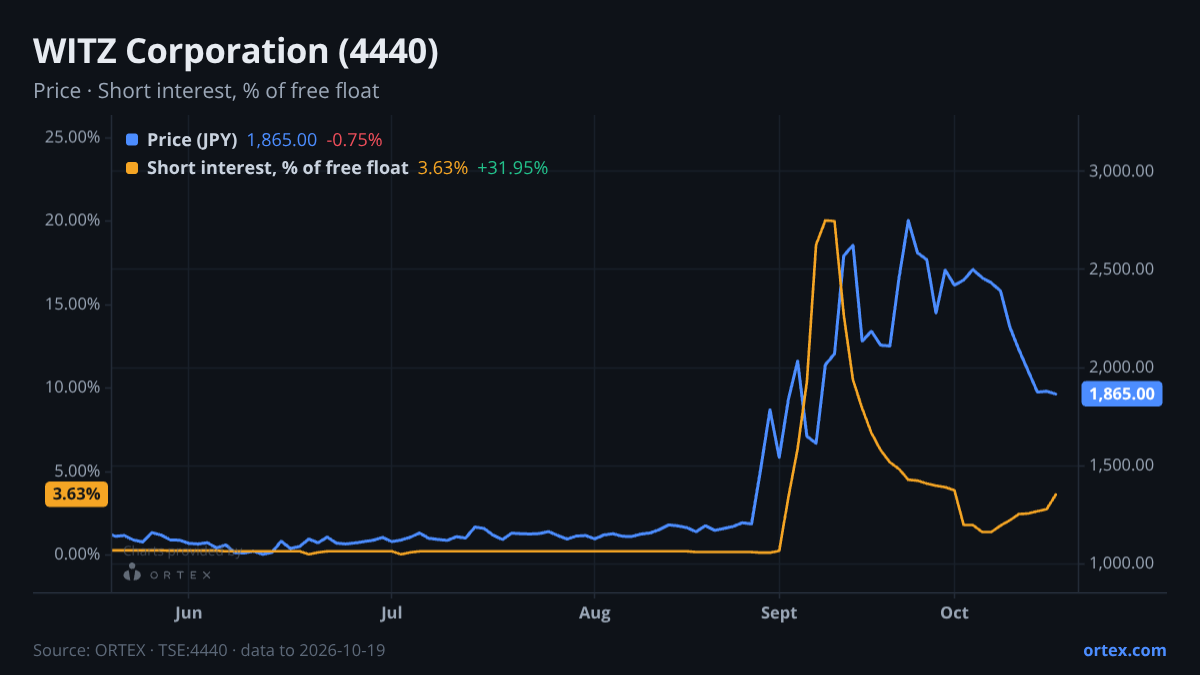
Task: Open the ortex.com link
Action: coord(1125,650)
